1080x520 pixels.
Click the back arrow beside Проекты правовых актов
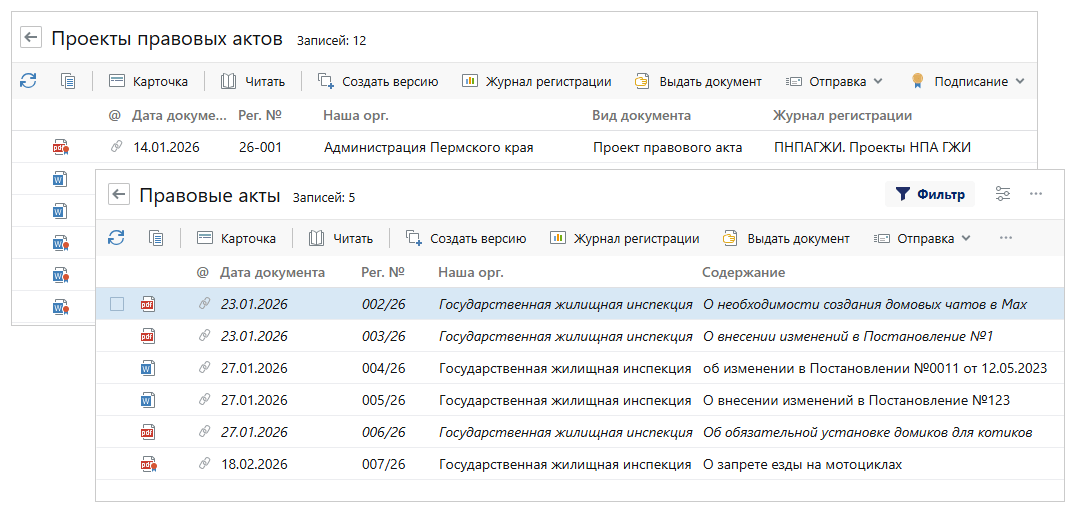(31, 38)
